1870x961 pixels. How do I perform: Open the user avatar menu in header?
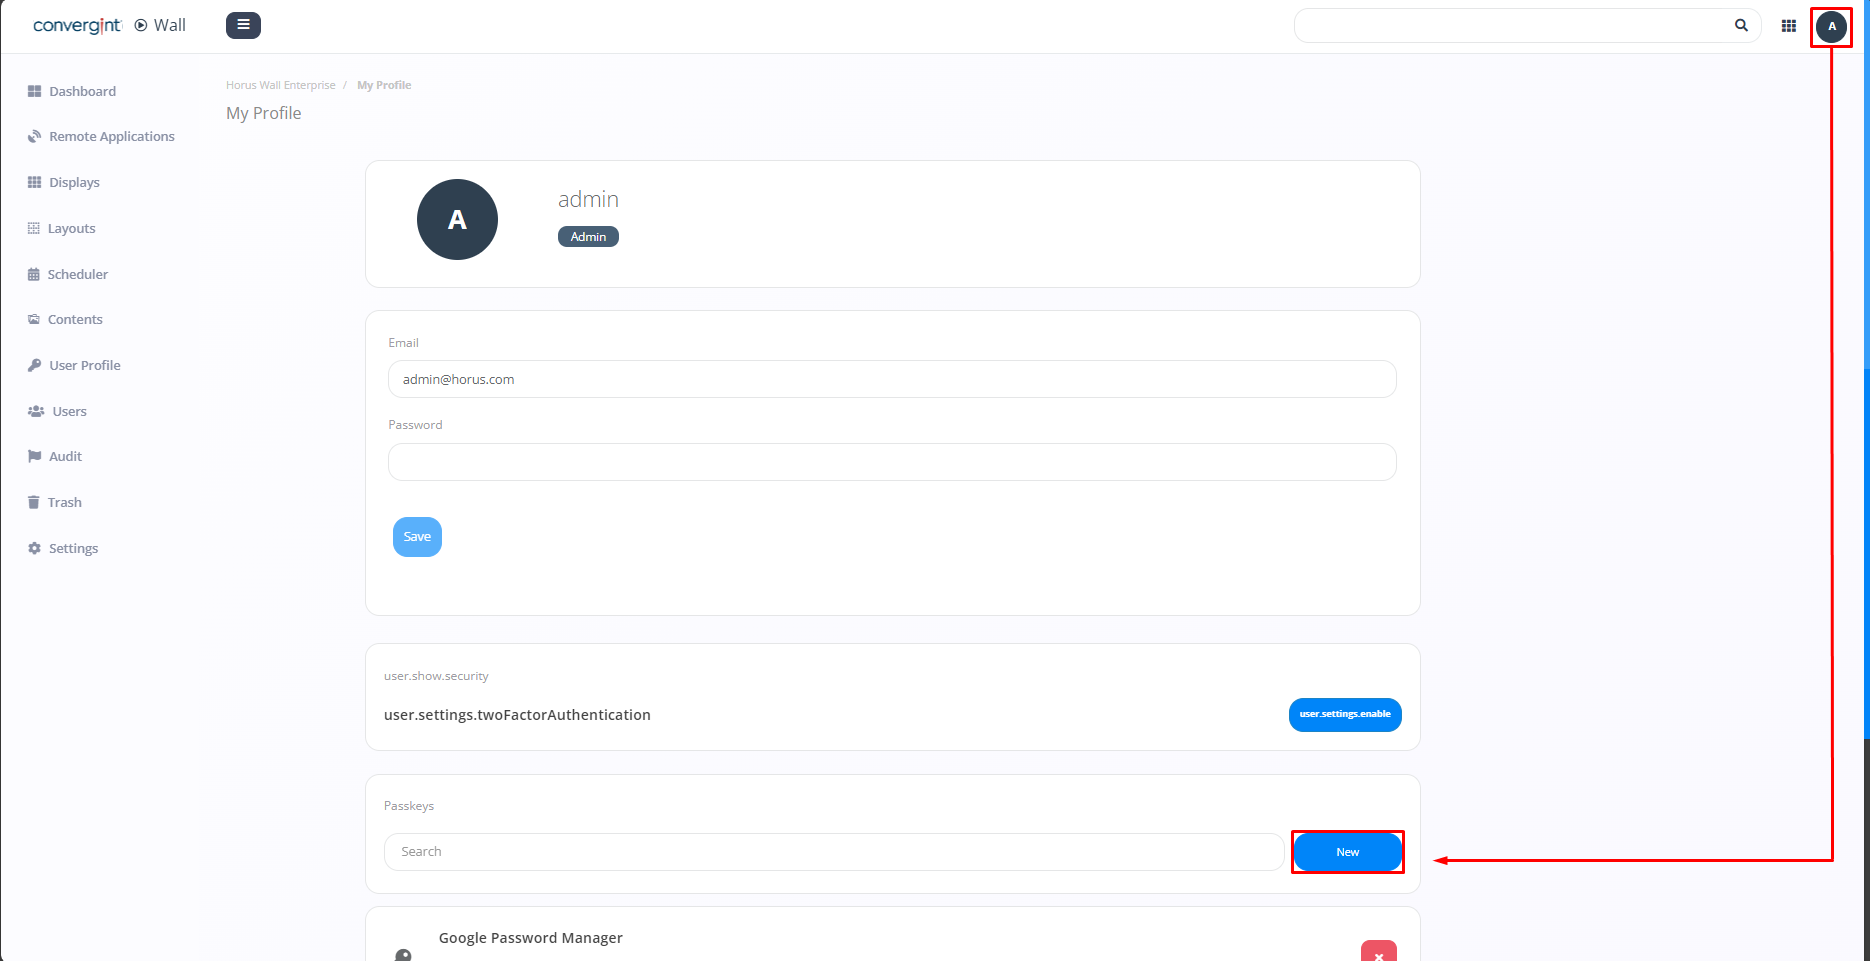coord(1831,26)
